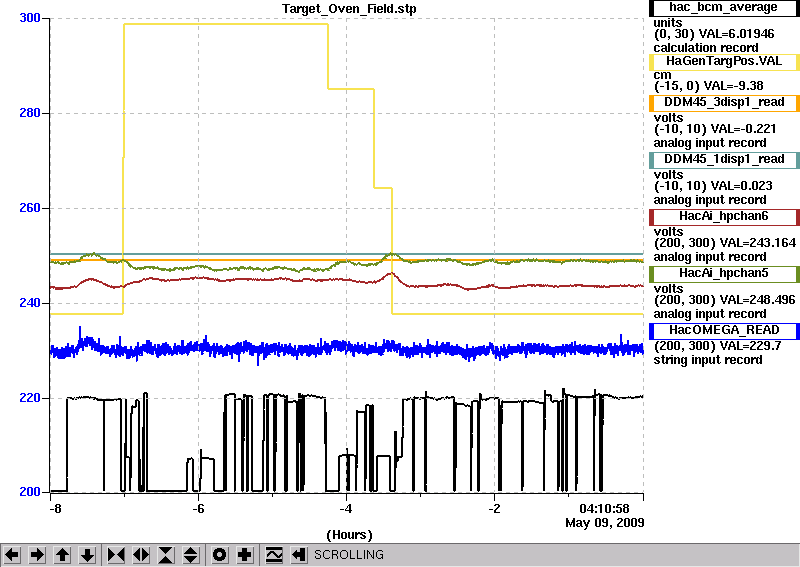Click the 260 label on the Y axis
800x567 pixels.
30,208
